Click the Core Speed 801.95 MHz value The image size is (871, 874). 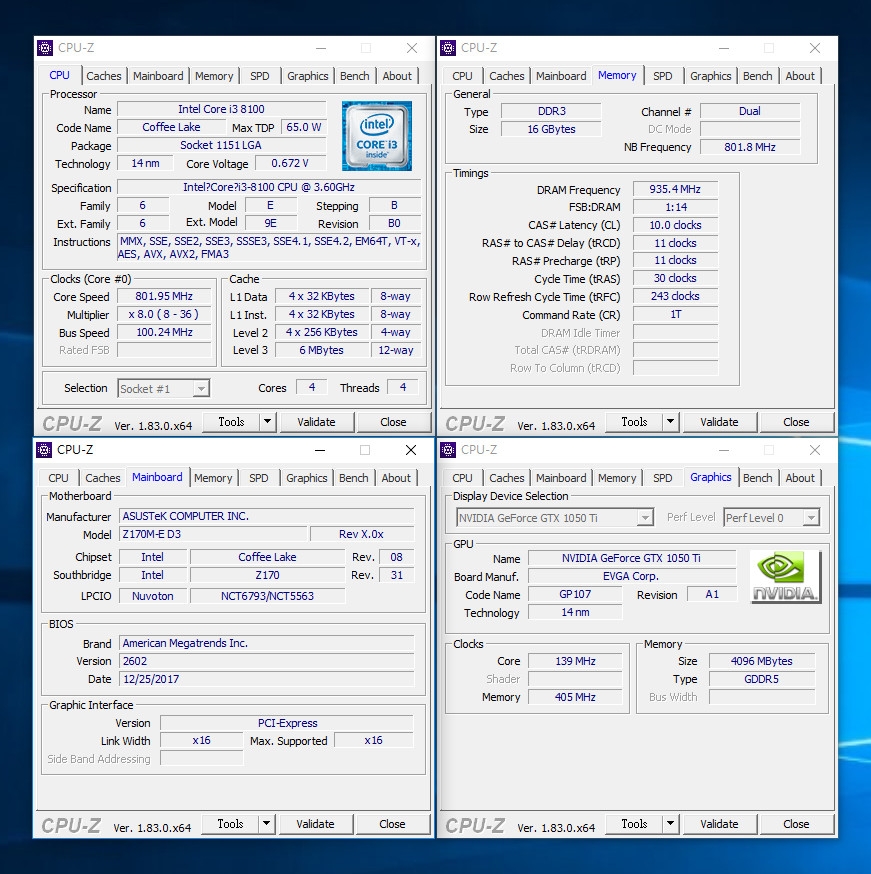(x=164, y=297)
